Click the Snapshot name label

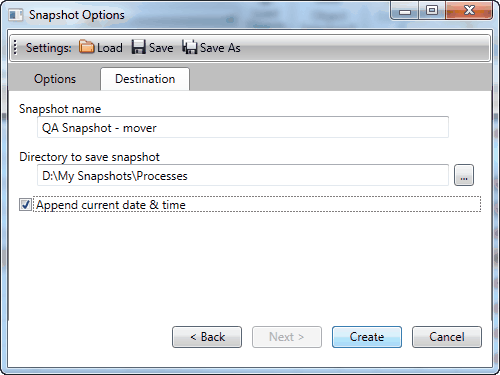coord(60,109)
